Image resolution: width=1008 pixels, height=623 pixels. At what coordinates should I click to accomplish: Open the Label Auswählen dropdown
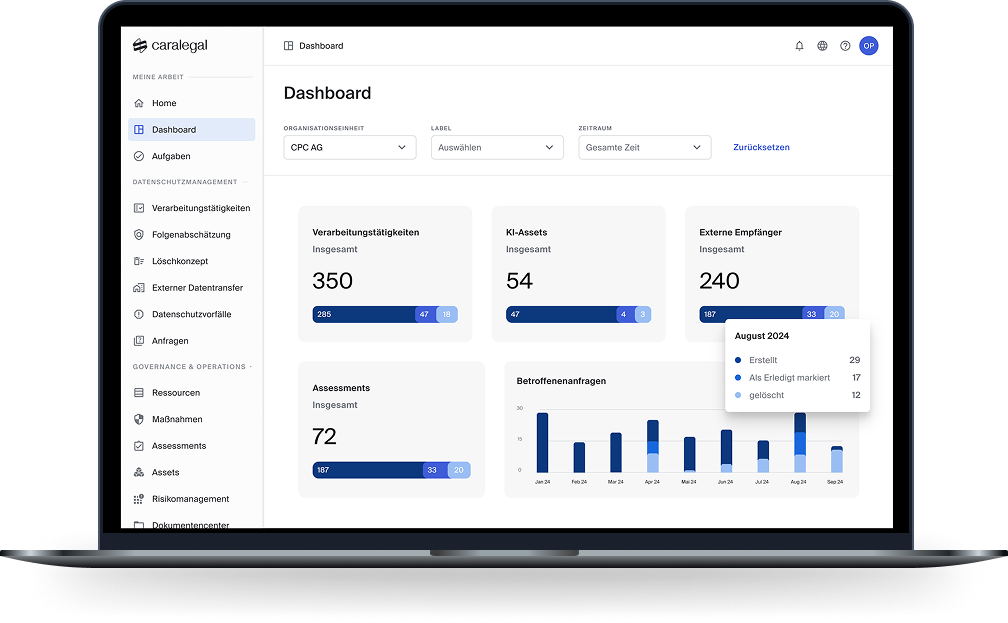(x=497, y=147)
